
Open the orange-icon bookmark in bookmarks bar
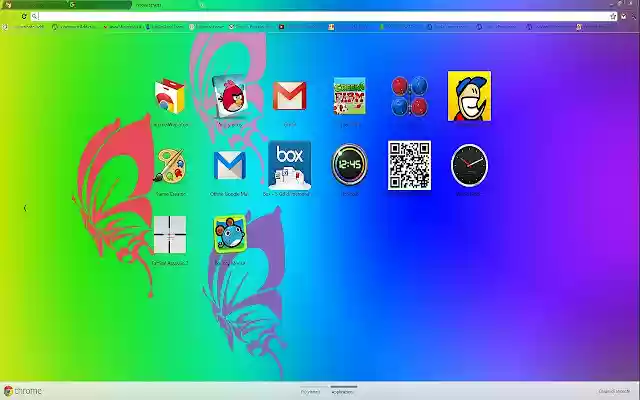tap(351, 27)
